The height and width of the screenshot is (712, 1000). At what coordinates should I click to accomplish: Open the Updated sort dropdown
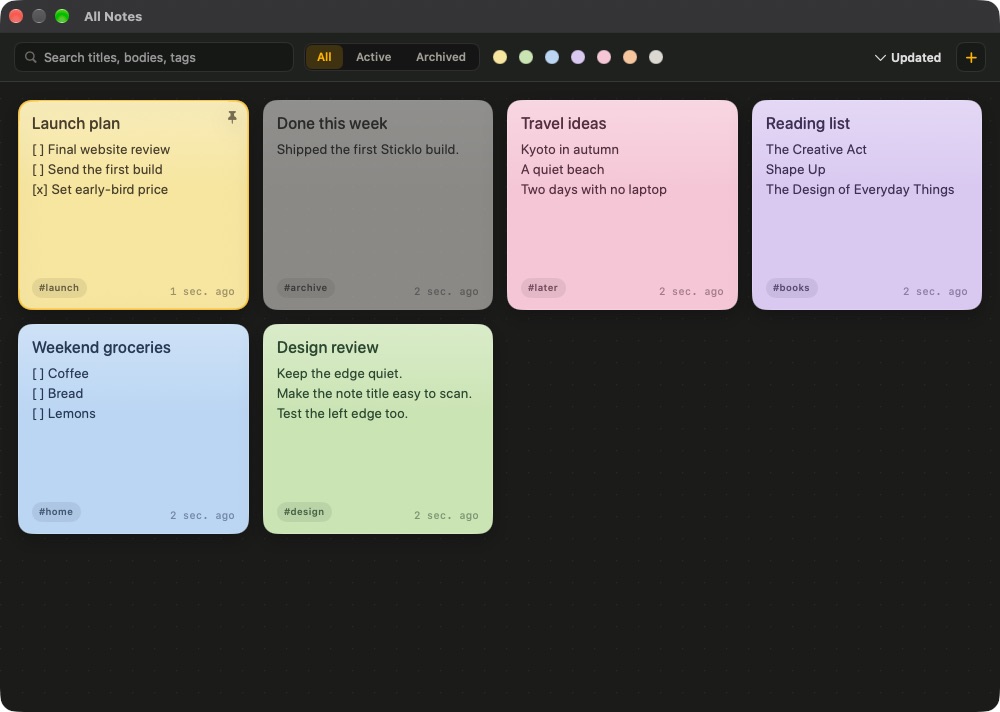pyautogui.click(x=908, y=57)
